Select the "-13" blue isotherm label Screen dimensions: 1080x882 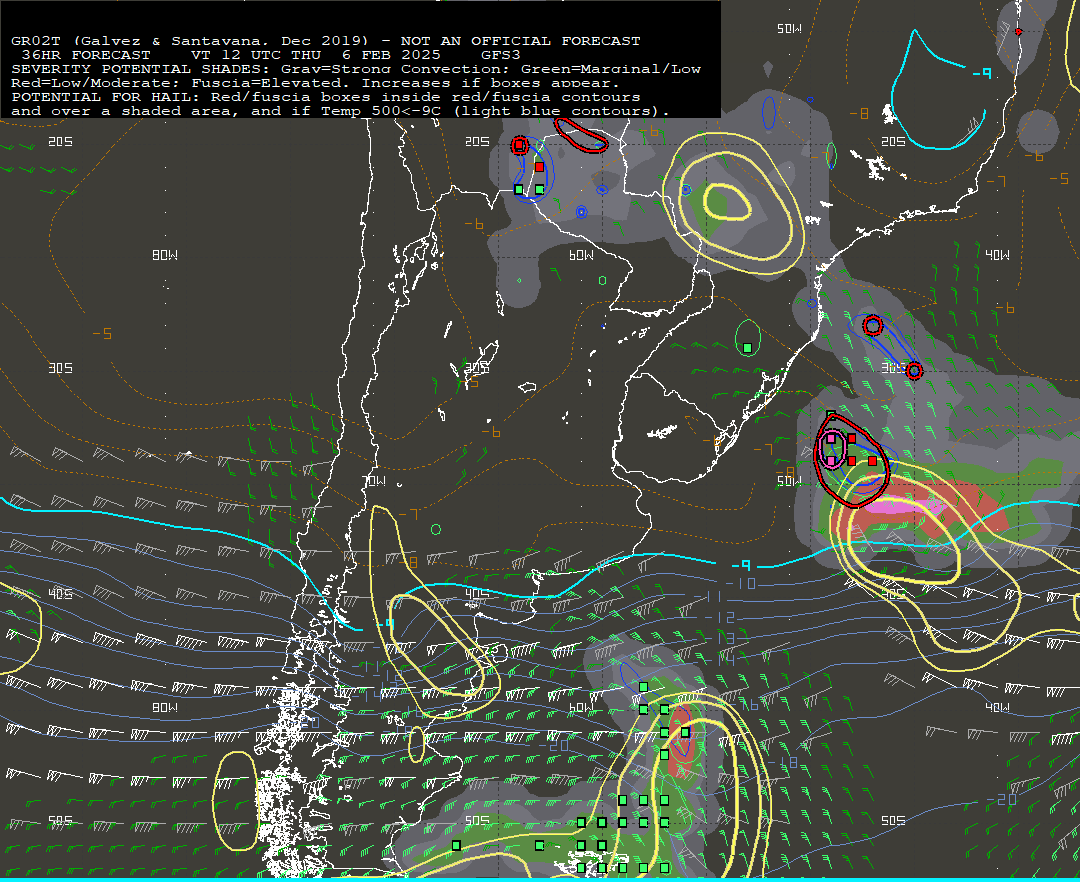pyautogui.click(x=720, y=638)
